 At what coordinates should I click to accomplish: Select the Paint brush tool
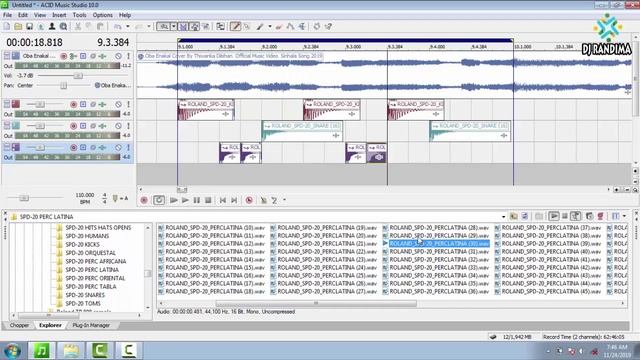[260, 27]
